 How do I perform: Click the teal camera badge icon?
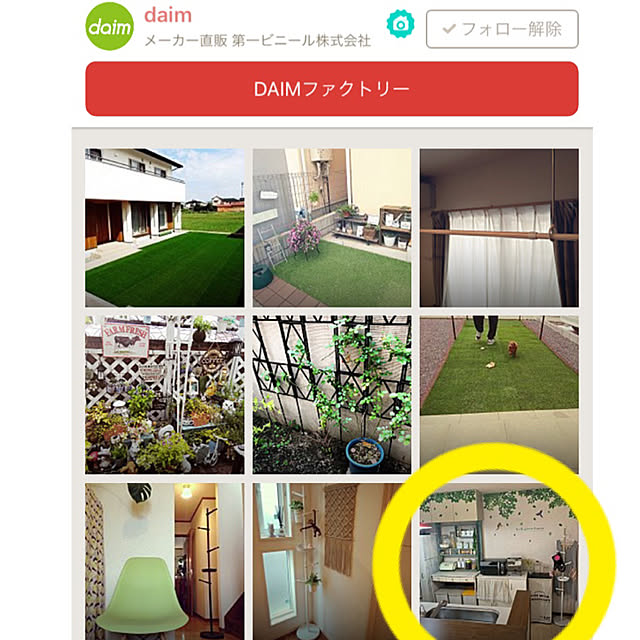point(400,24)
